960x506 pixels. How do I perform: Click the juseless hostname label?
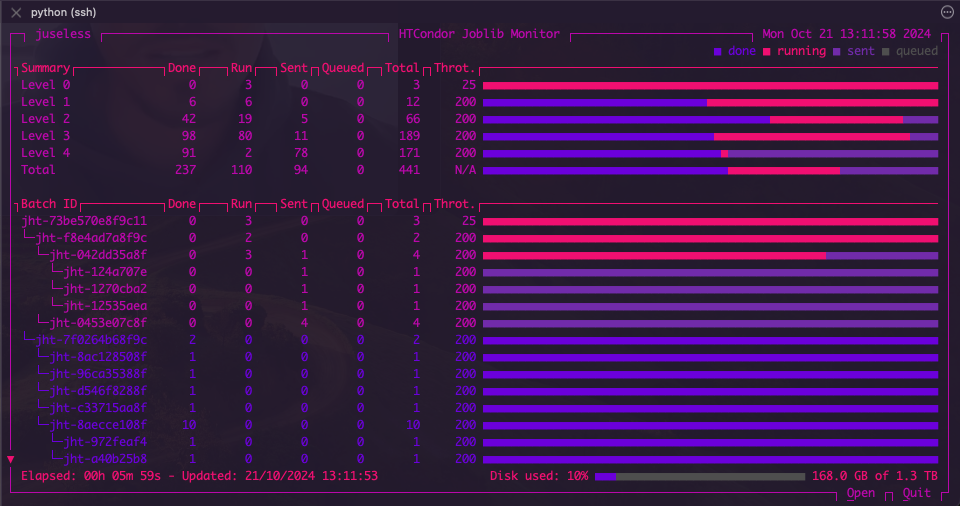pyautogui.click(x=63, y=34)
